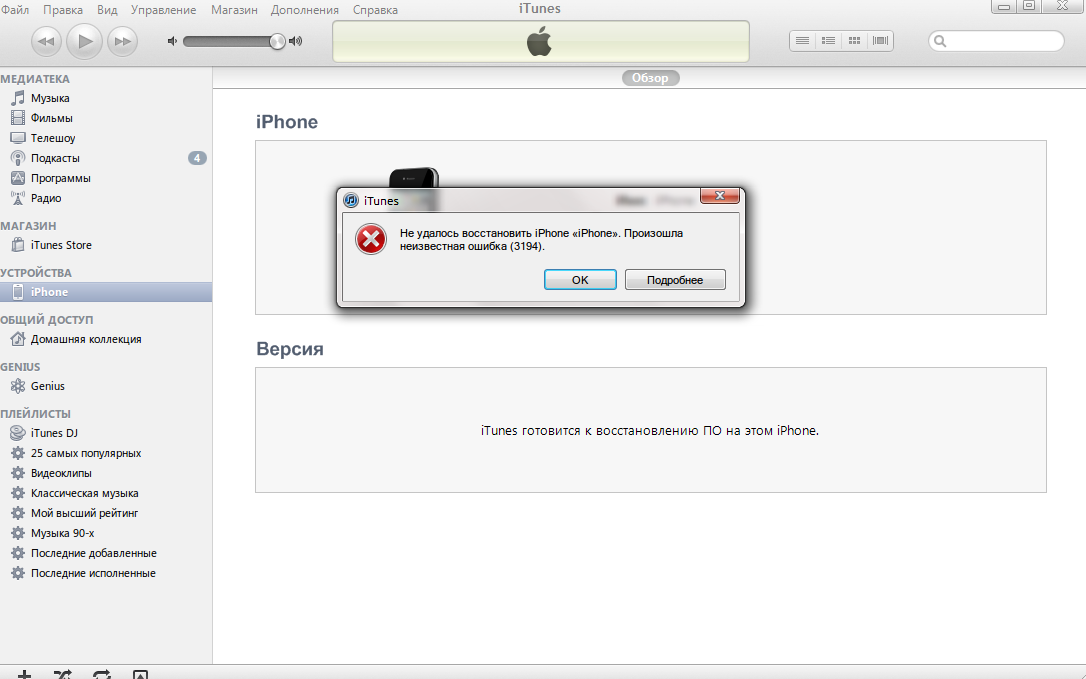1086x679 pixels.
Task: Click the gear icon beside Мой высший рейтинг
Action: [18, 513]
